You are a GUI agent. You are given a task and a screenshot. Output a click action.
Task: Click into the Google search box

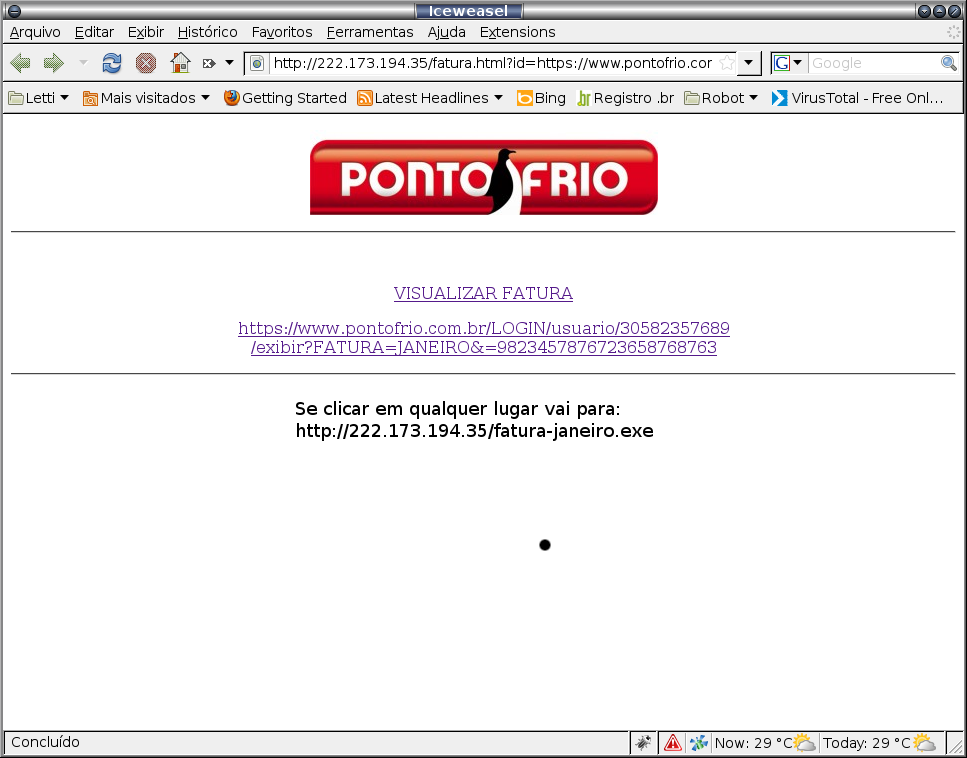(x=874, y=63)
